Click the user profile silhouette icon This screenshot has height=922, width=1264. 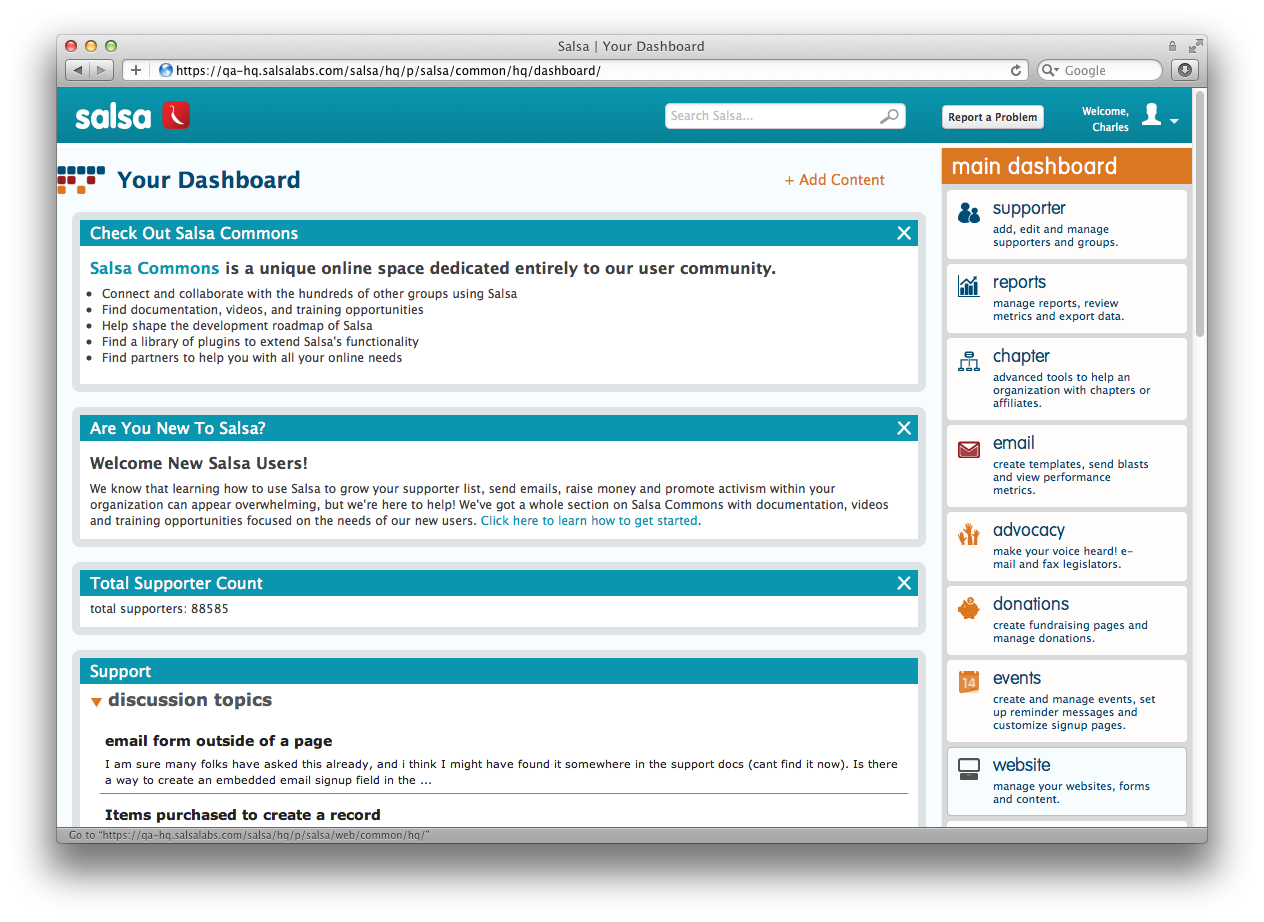pos(1151,114)
